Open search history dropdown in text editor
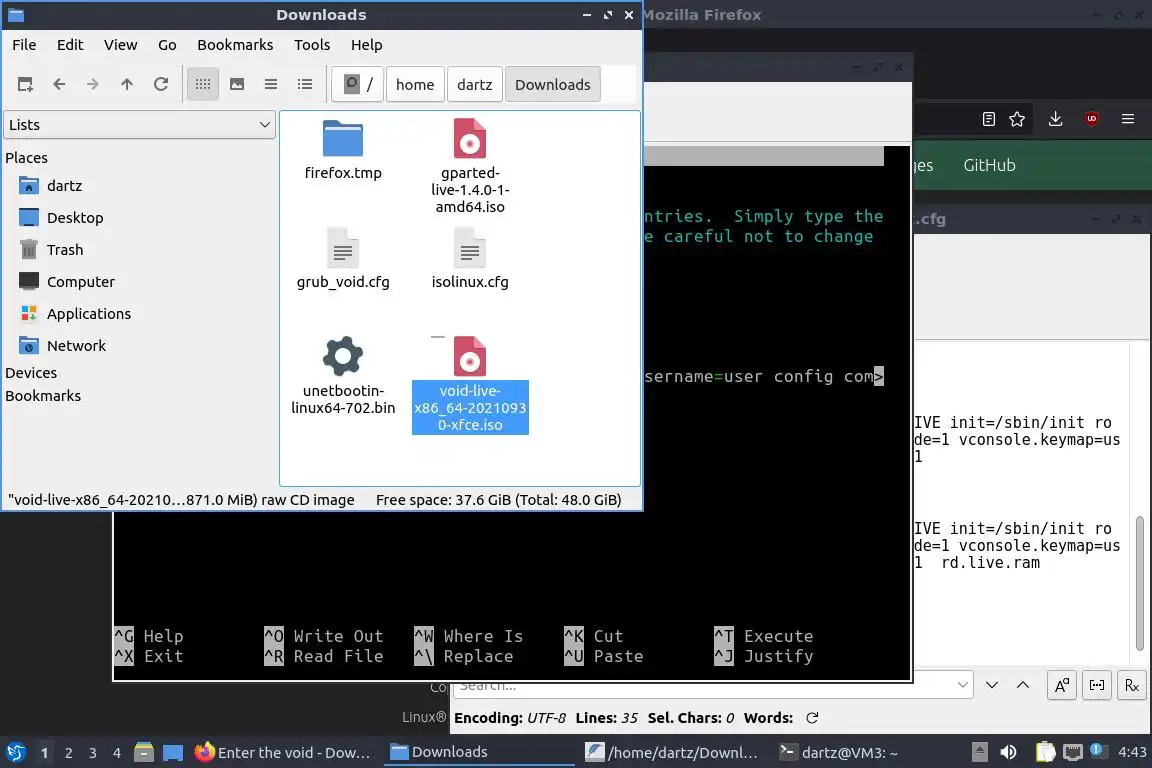The height and width of the screenshot is (768, 1152). pos(962,685)
